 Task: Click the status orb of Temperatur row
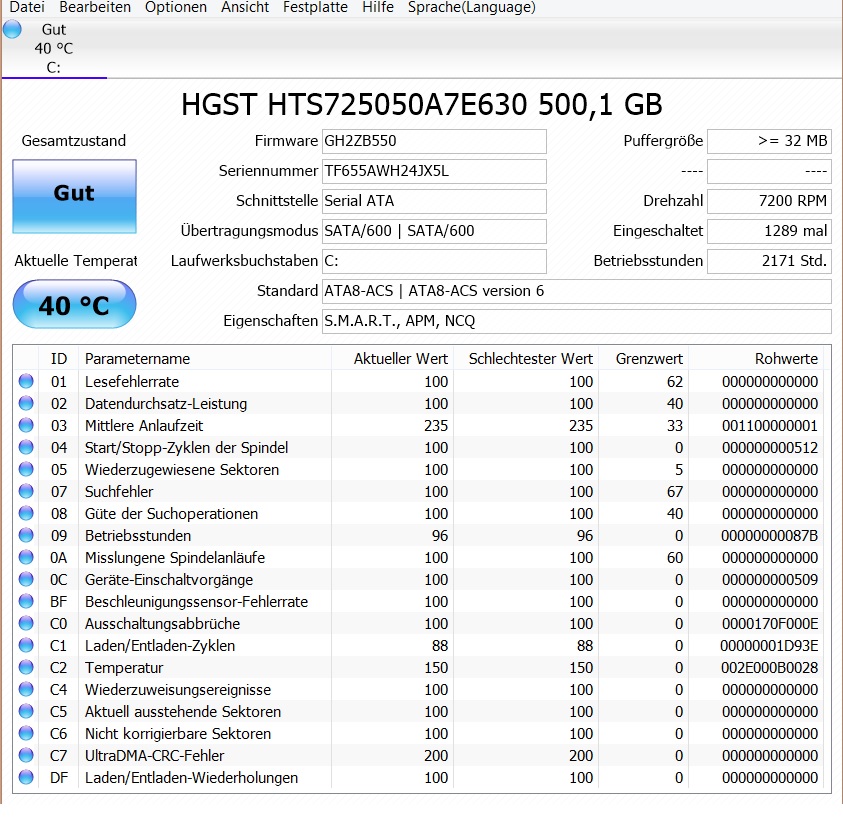point(26,668)
